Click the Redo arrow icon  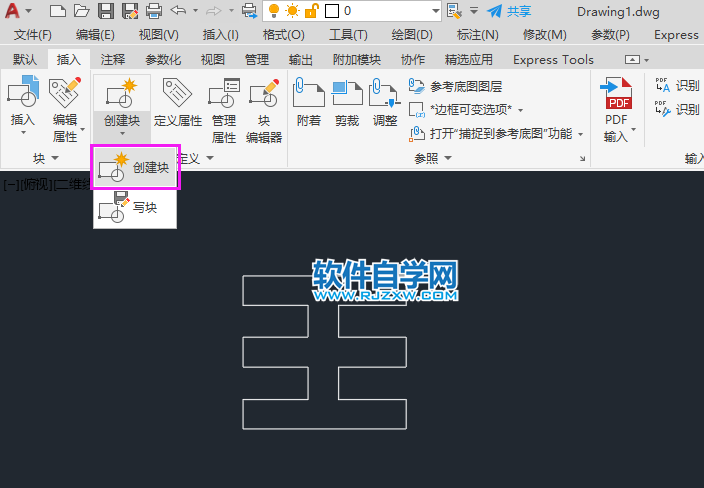click(213, 10)
